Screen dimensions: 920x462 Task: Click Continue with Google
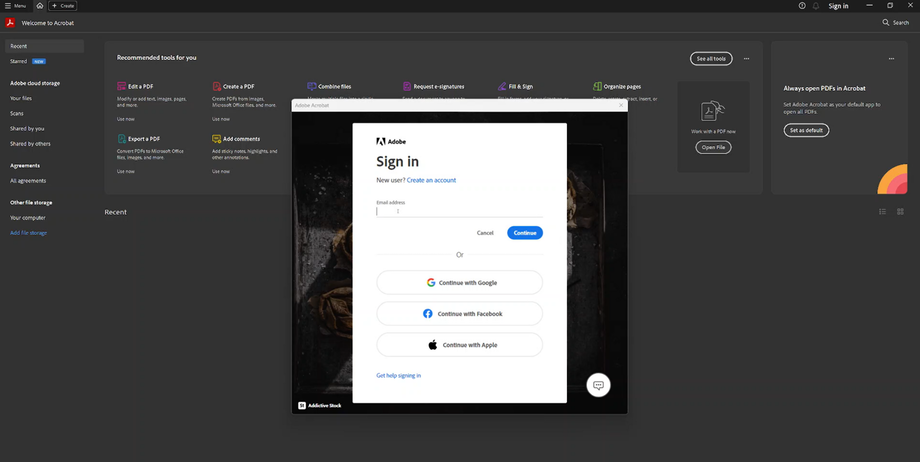point(459,282)
